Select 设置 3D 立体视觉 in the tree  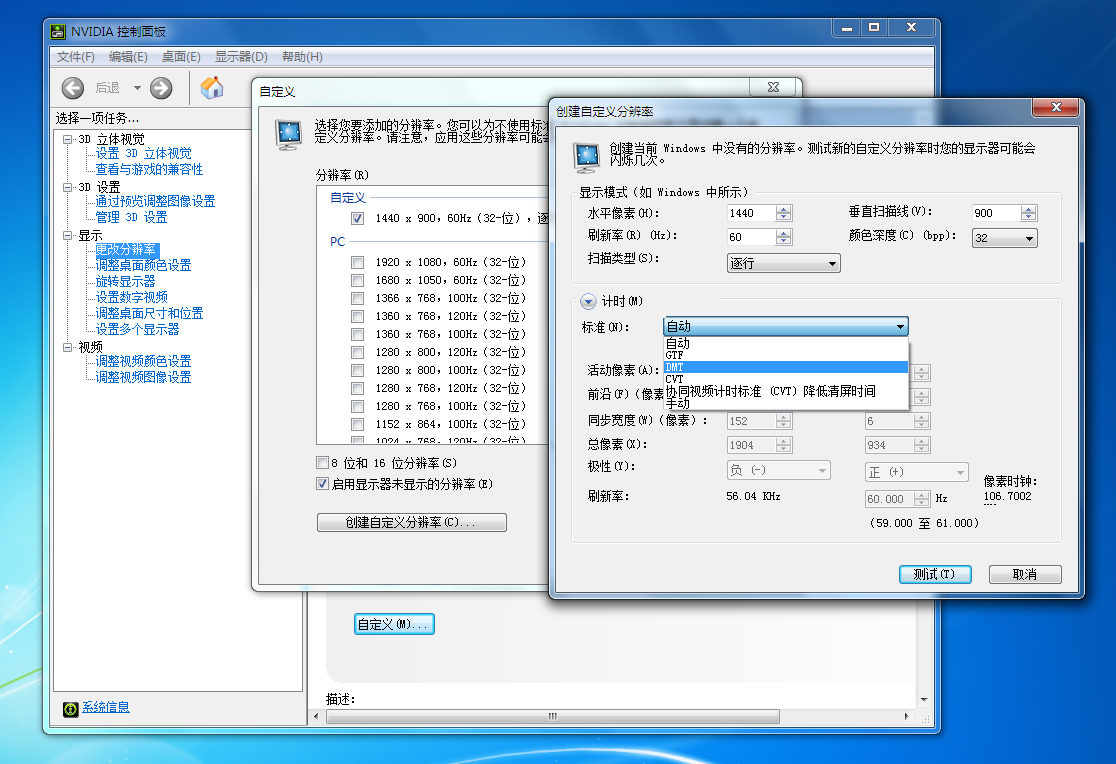coord(144,154)
